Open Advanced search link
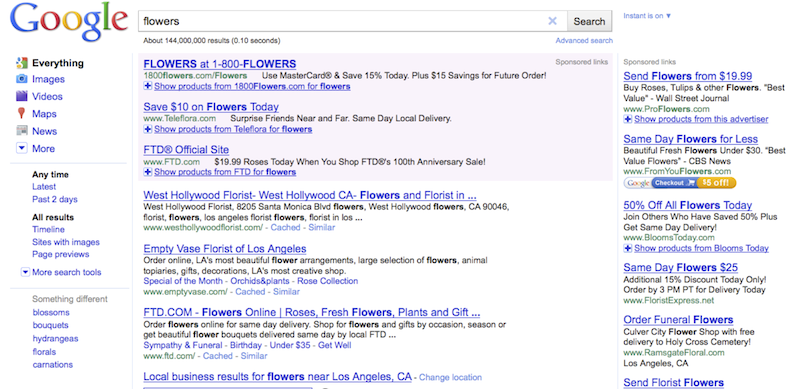Screen dimensions: 800x389 (584, 40)
